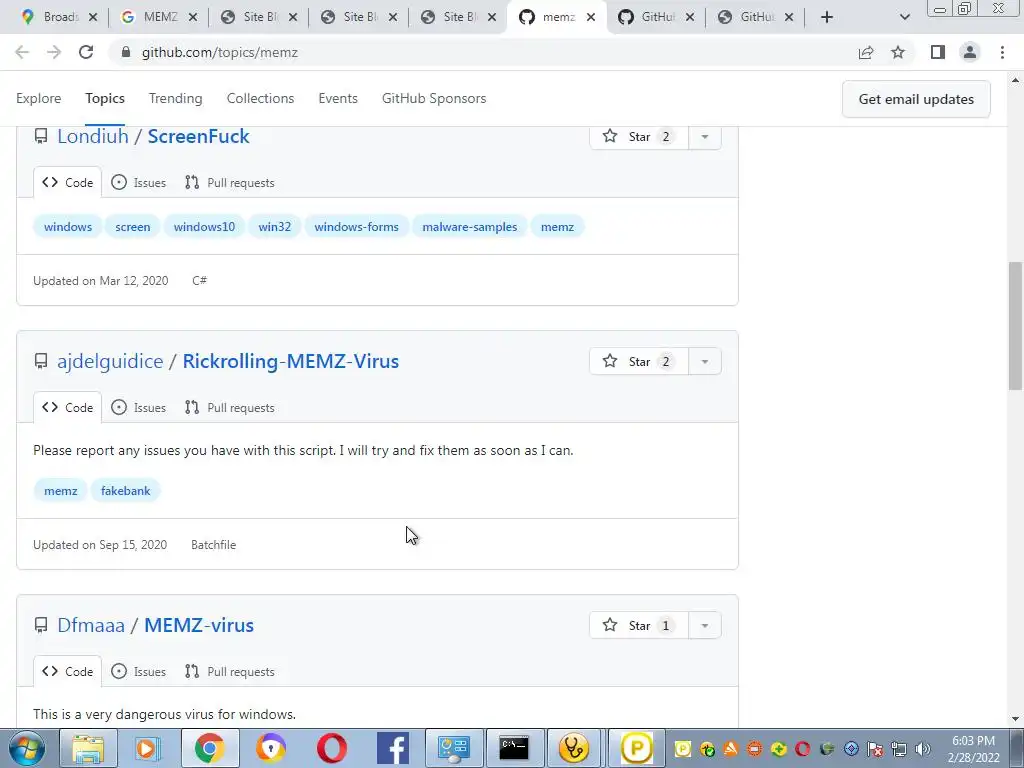This screenshot has height=768, width=1024.
Task: Open File Explorer from taskbar
Action: pyautogui.click(x=88, y=748)
